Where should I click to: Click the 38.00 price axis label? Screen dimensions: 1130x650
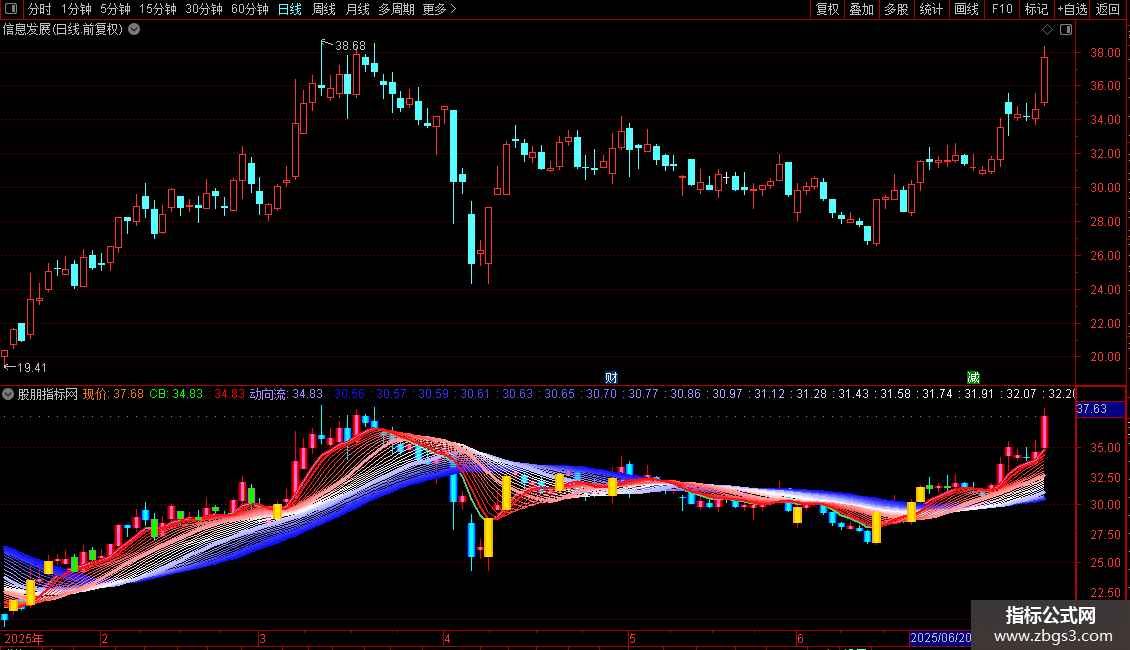pyautogui.click(x=1105, y=53)
